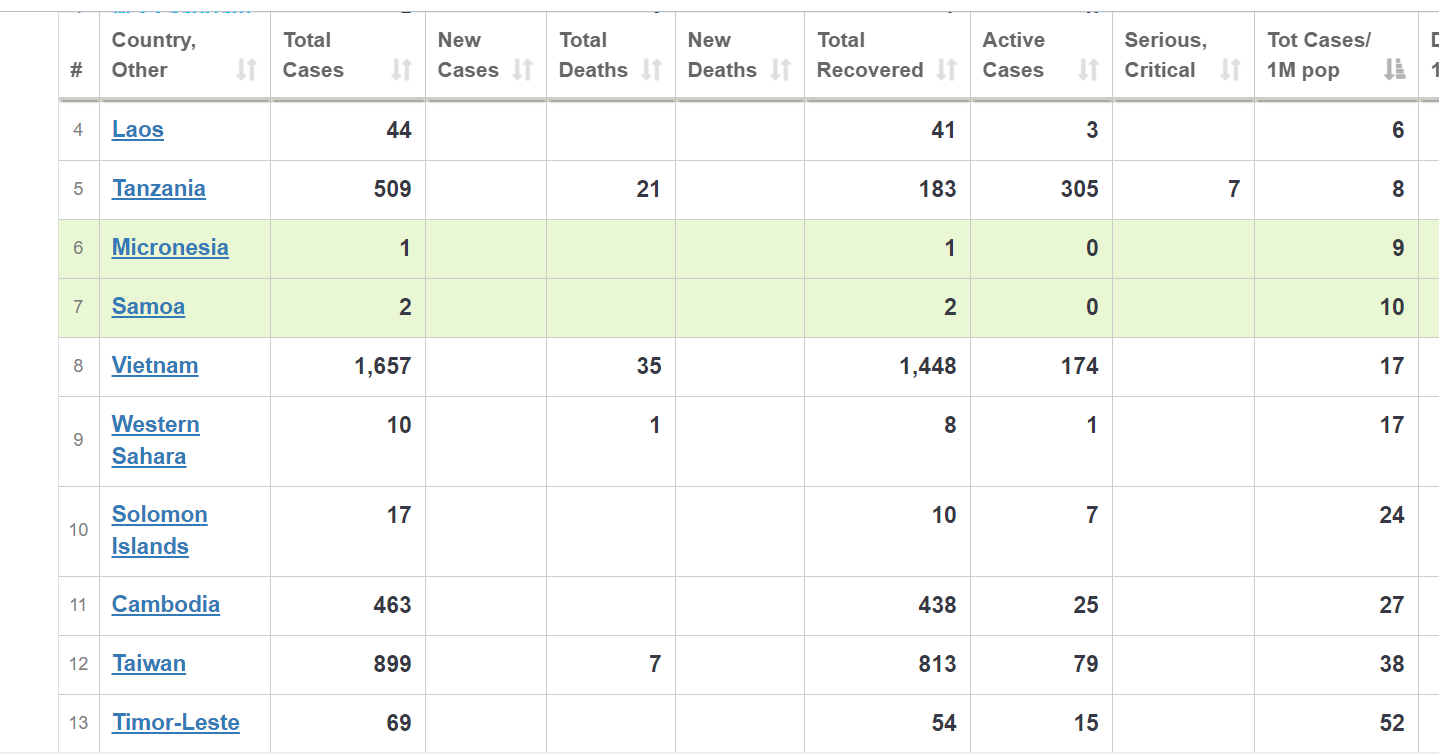Viewport: 1439px width, 754px height.
Task: Sort by Total Deaths arrows icon
Action: 651,70
